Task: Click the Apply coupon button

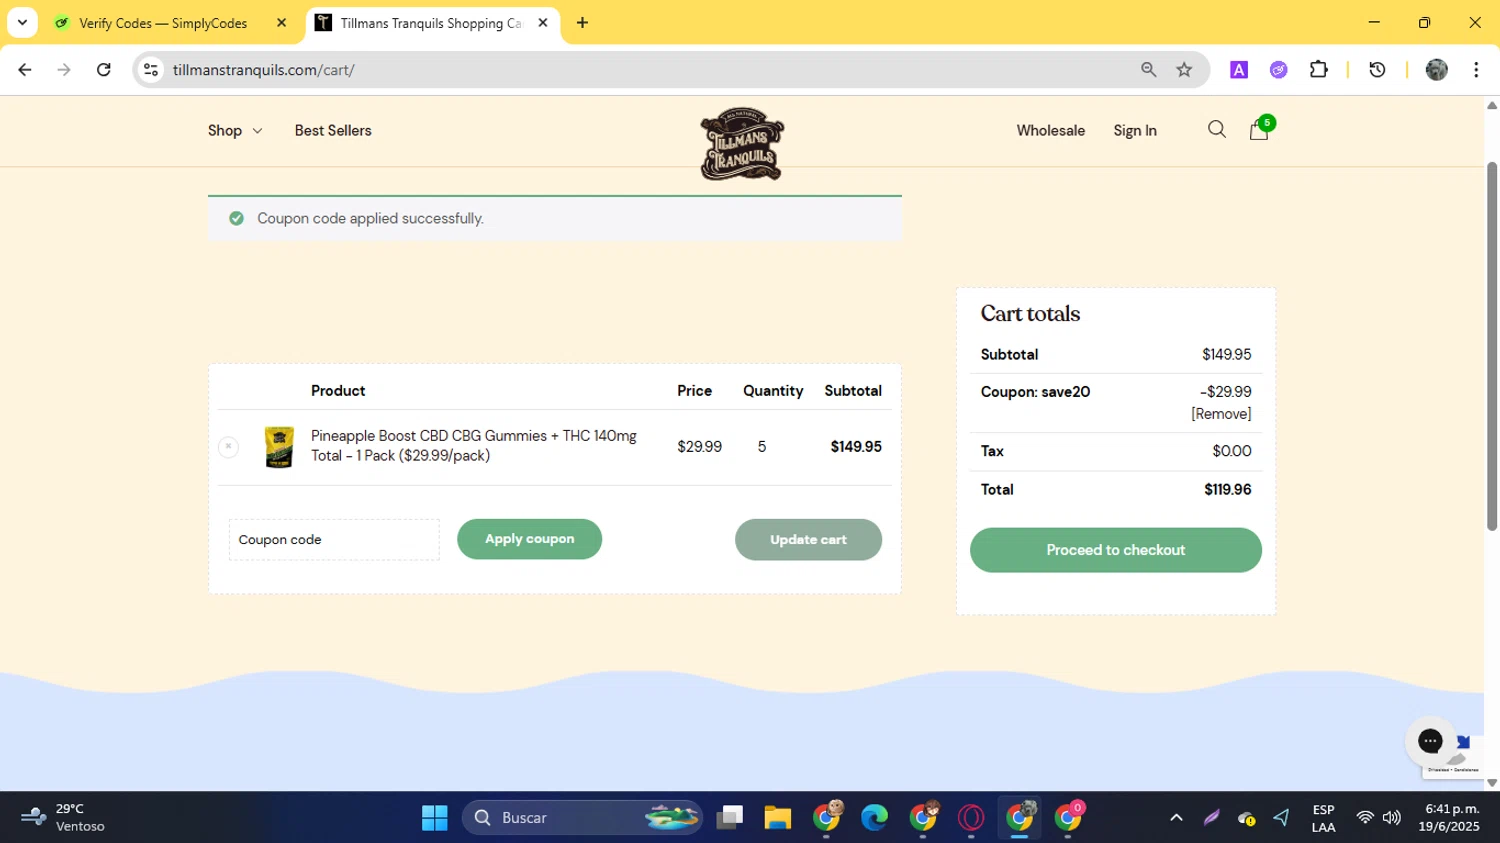Action: [x=530, y=539]
